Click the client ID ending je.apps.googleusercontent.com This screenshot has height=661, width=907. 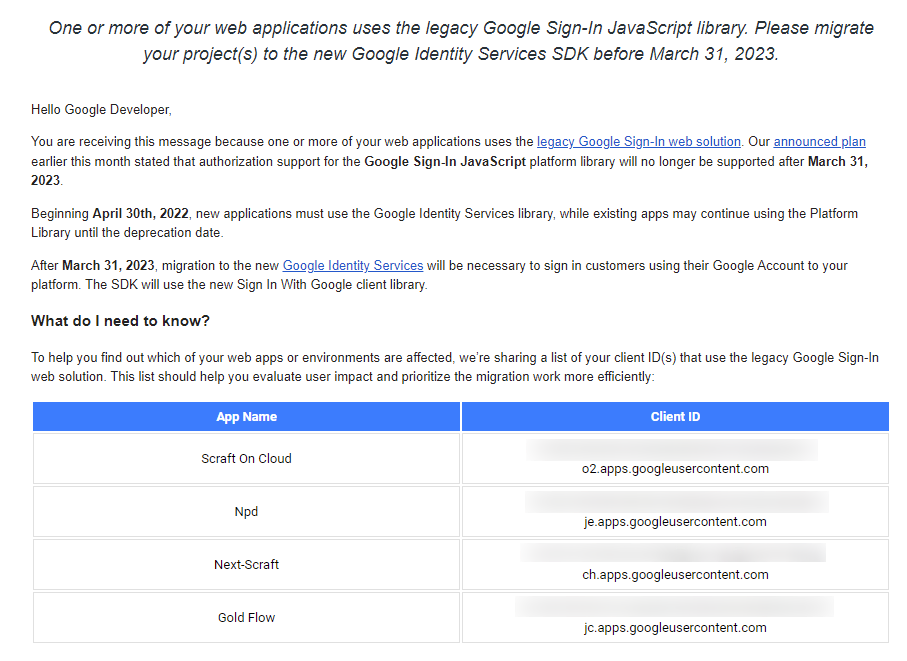pyautogui.click(x=675, y=521)
